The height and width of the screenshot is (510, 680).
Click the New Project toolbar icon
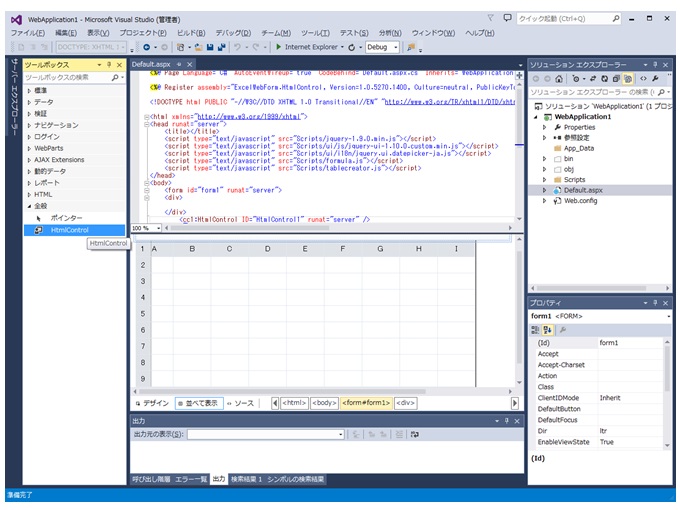click(x=180, y=47)
